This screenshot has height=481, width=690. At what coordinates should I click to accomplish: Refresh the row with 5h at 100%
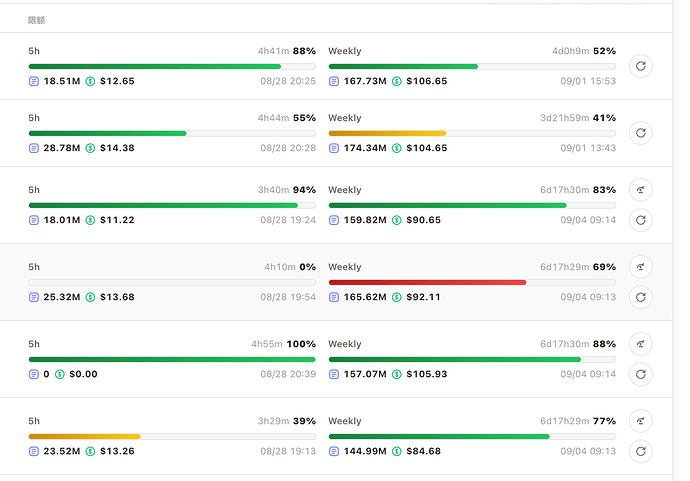pyautogui.click(x=641, y=374)
